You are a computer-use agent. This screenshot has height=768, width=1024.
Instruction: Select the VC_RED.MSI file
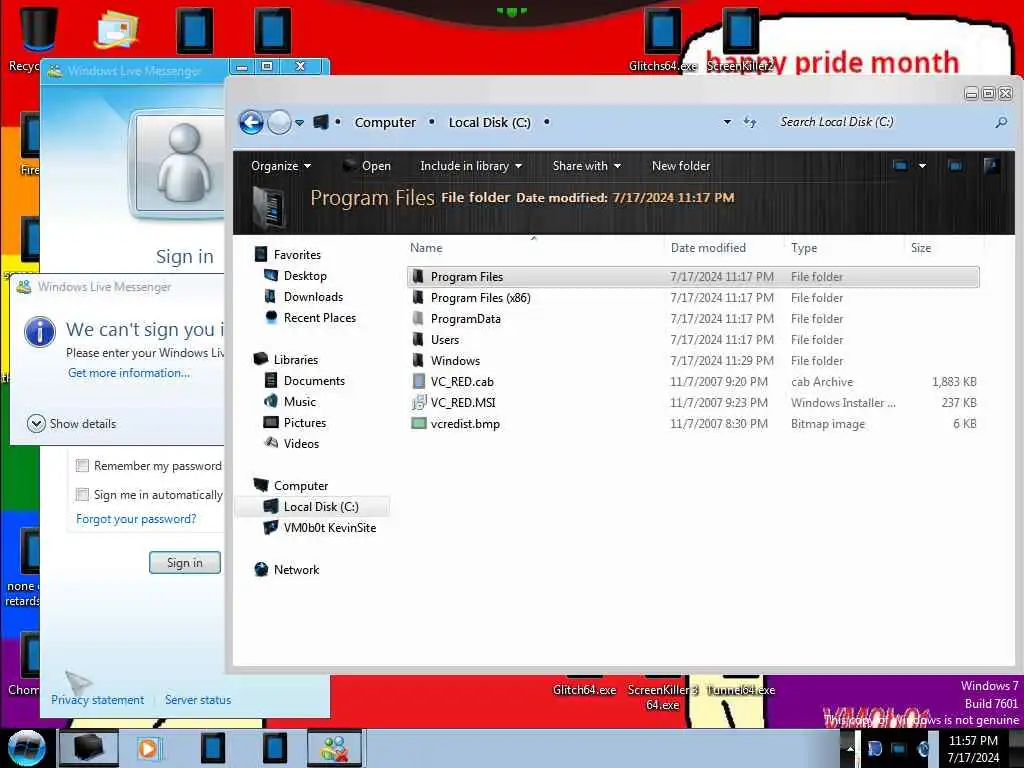693,402
